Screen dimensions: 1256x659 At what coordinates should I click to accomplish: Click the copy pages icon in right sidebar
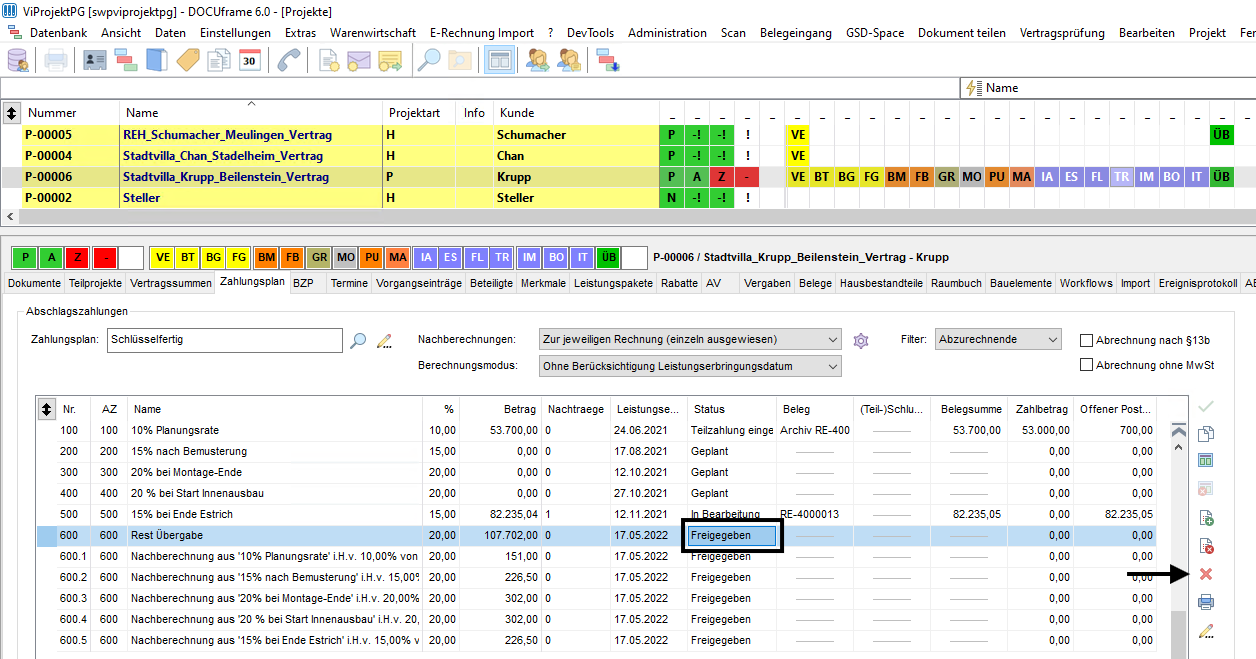click(1206, 434)
